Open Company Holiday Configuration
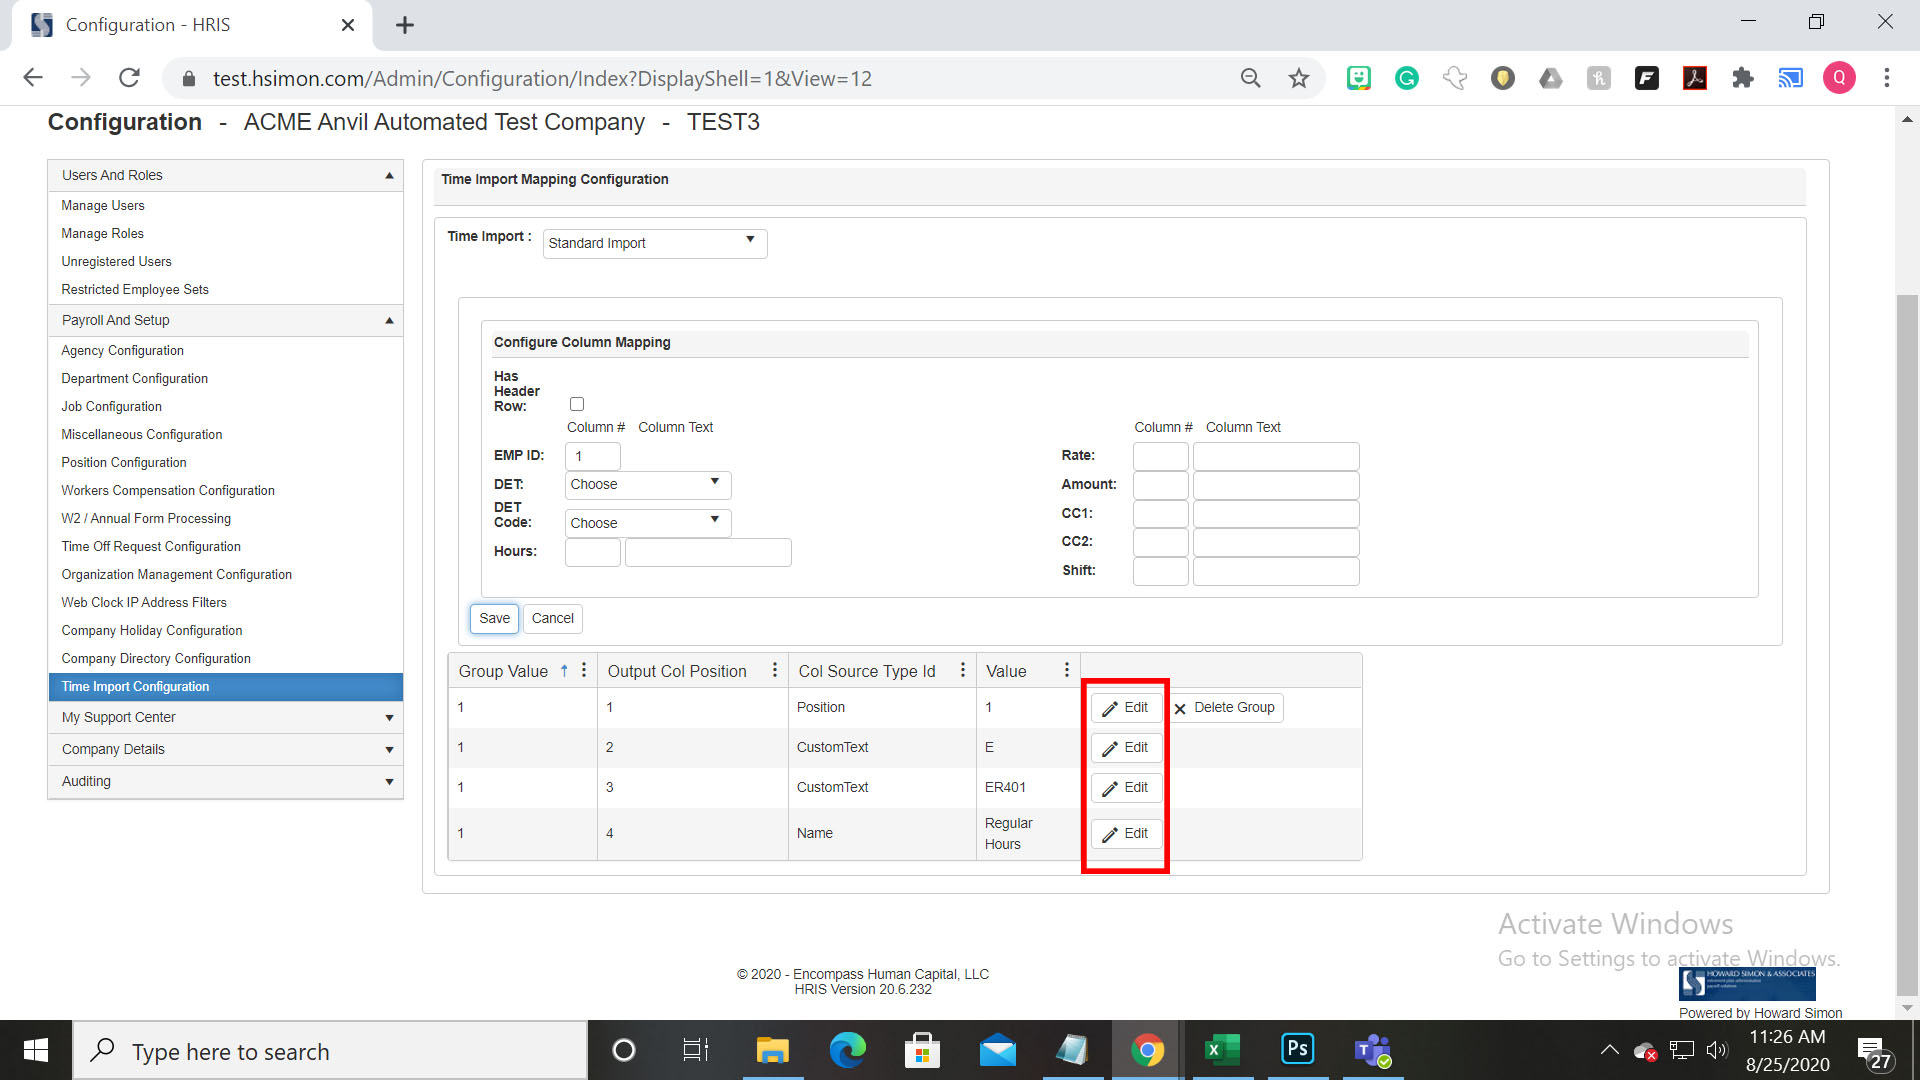Viewport: 1920px width, 1080px height. (x=152, y=630)
